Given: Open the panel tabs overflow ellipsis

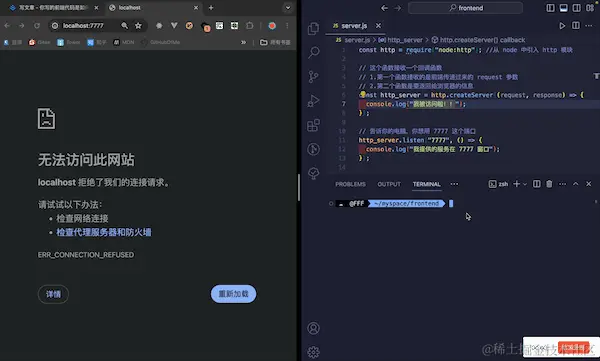Looking at the screenshot, I should click(x=454, y=184).
